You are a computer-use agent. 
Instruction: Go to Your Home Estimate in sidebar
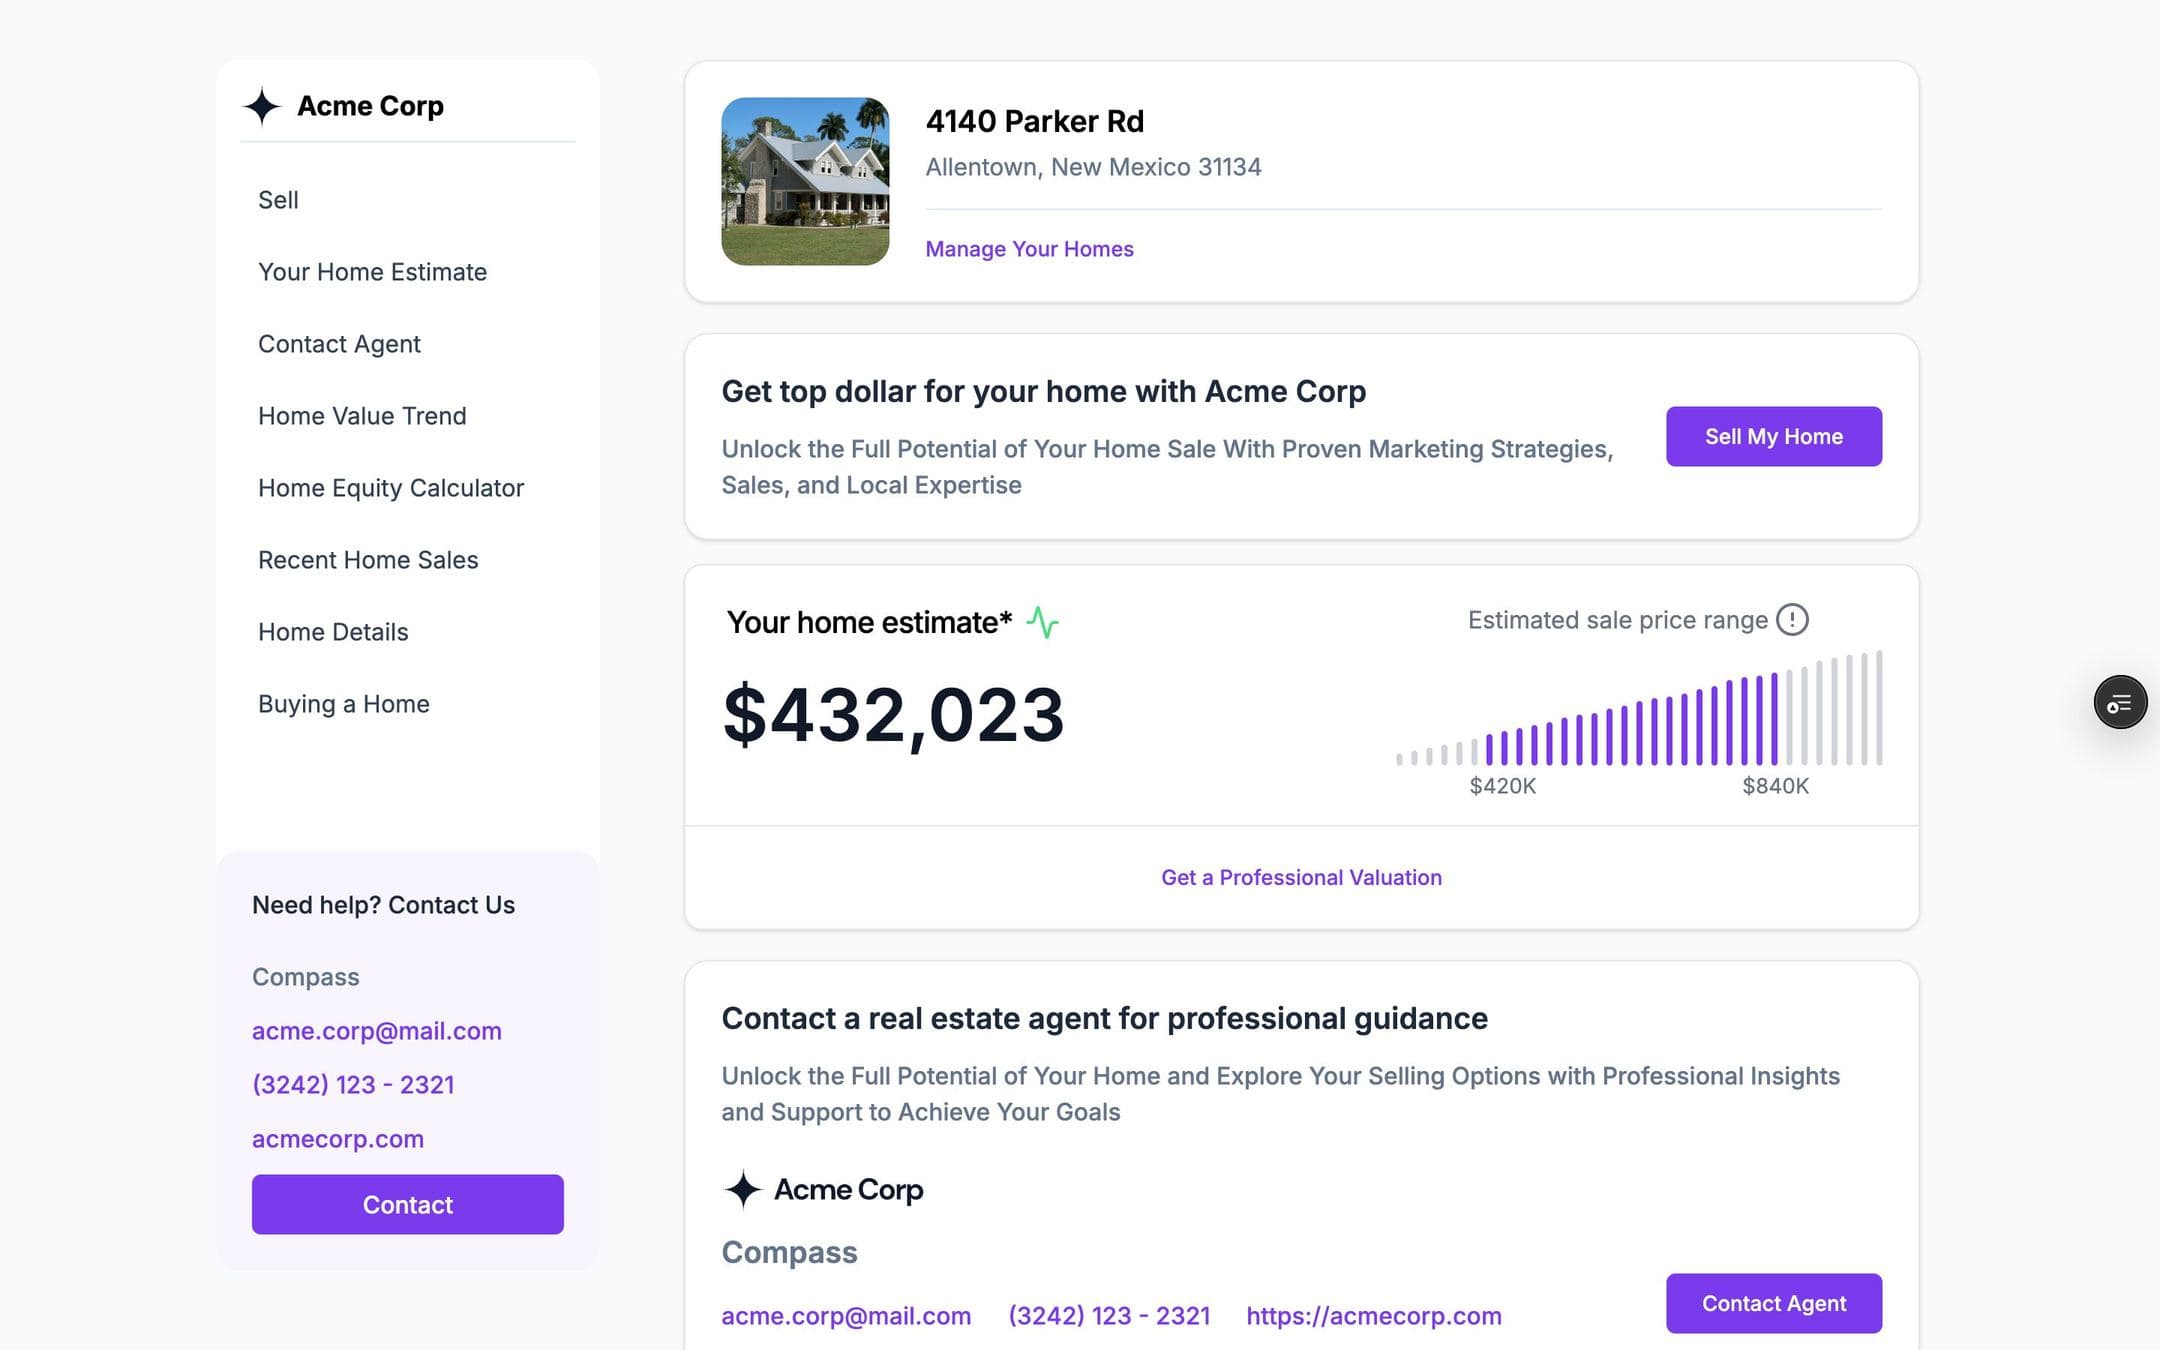point(372,272)
